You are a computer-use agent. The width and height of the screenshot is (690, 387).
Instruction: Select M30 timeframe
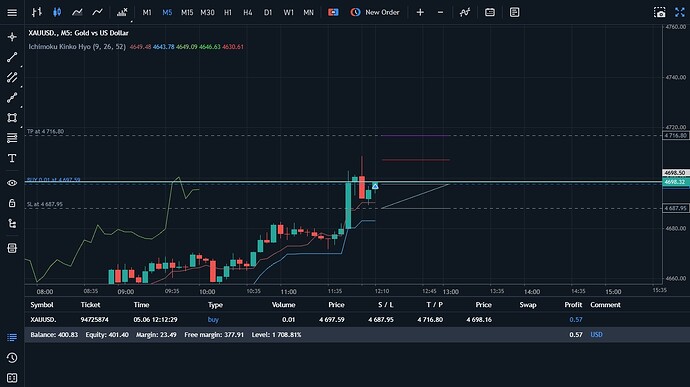coord(207,12)
